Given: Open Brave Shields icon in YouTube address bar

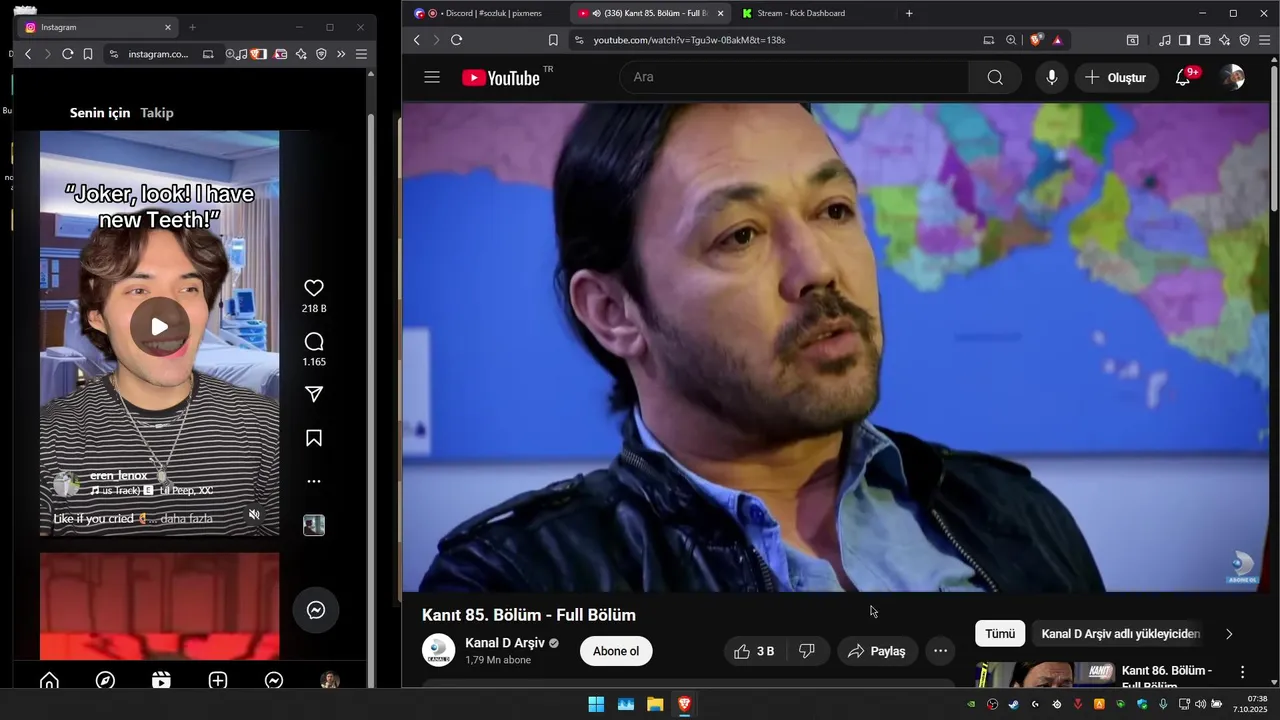Looking at the screenshot, I should [1036, 40].
